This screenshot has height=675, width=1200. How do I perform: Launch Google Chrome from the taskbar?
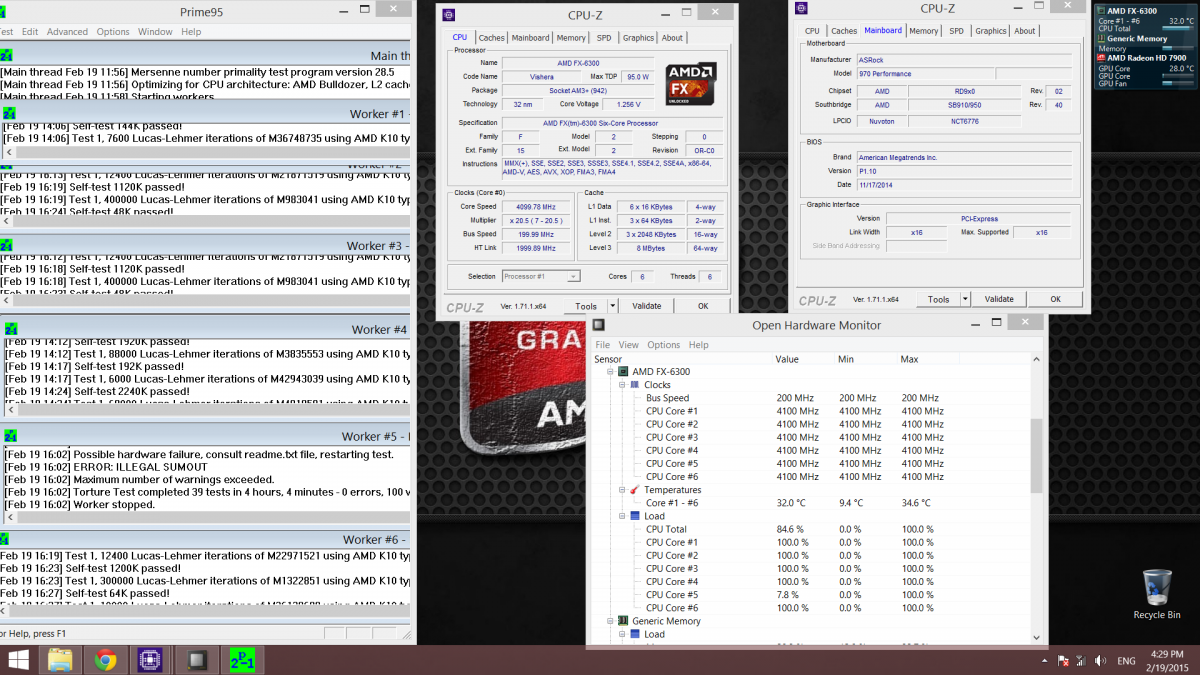click(x=105, y=660)
